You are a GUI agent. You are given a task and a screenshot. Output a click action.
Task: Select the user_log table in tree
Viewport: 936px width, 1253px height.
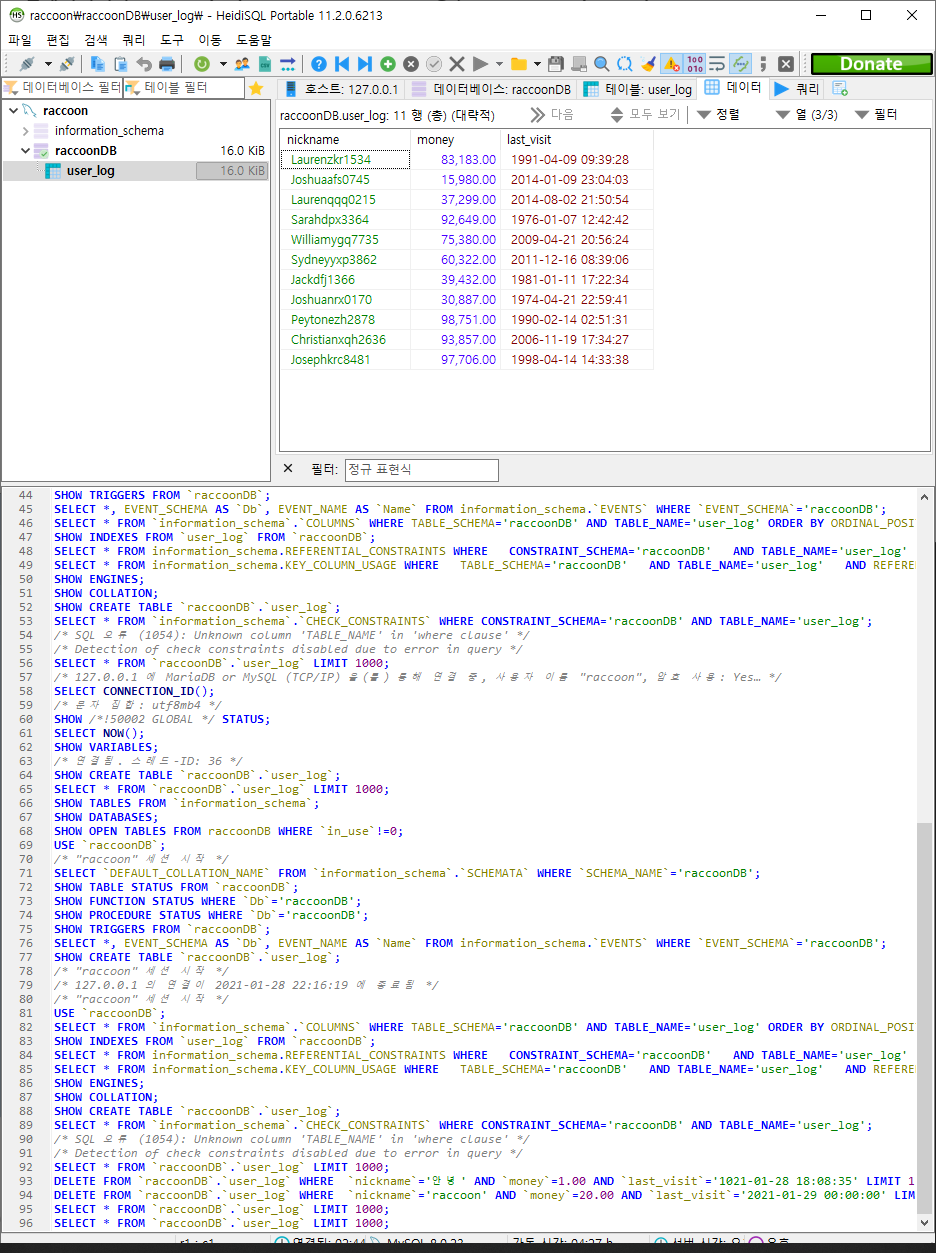click(x=90, y=171)
